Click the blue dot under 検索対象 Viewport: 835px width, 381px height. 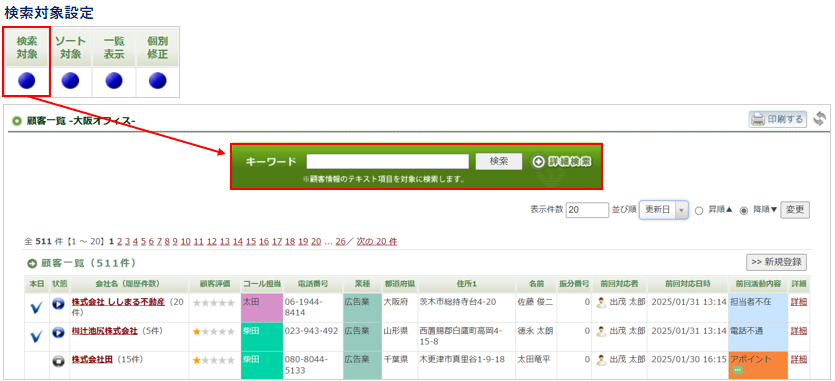[27, 81]
